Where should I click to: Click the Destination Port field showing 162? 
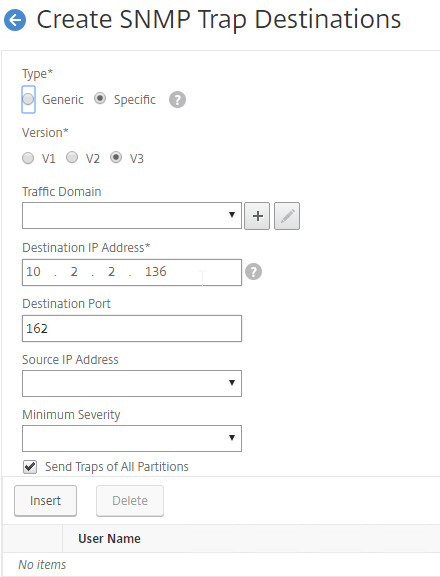(x=132, y=328)
